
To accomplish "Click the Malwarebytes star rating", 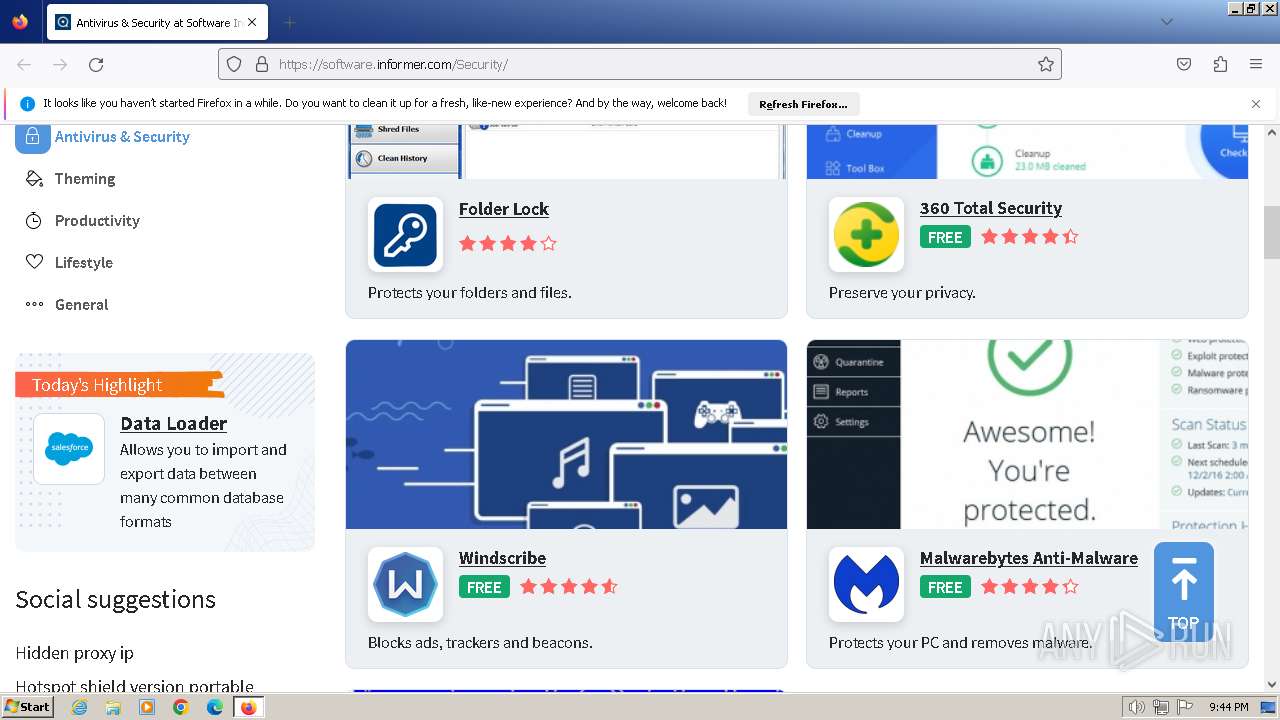I will pos(1030,587).
